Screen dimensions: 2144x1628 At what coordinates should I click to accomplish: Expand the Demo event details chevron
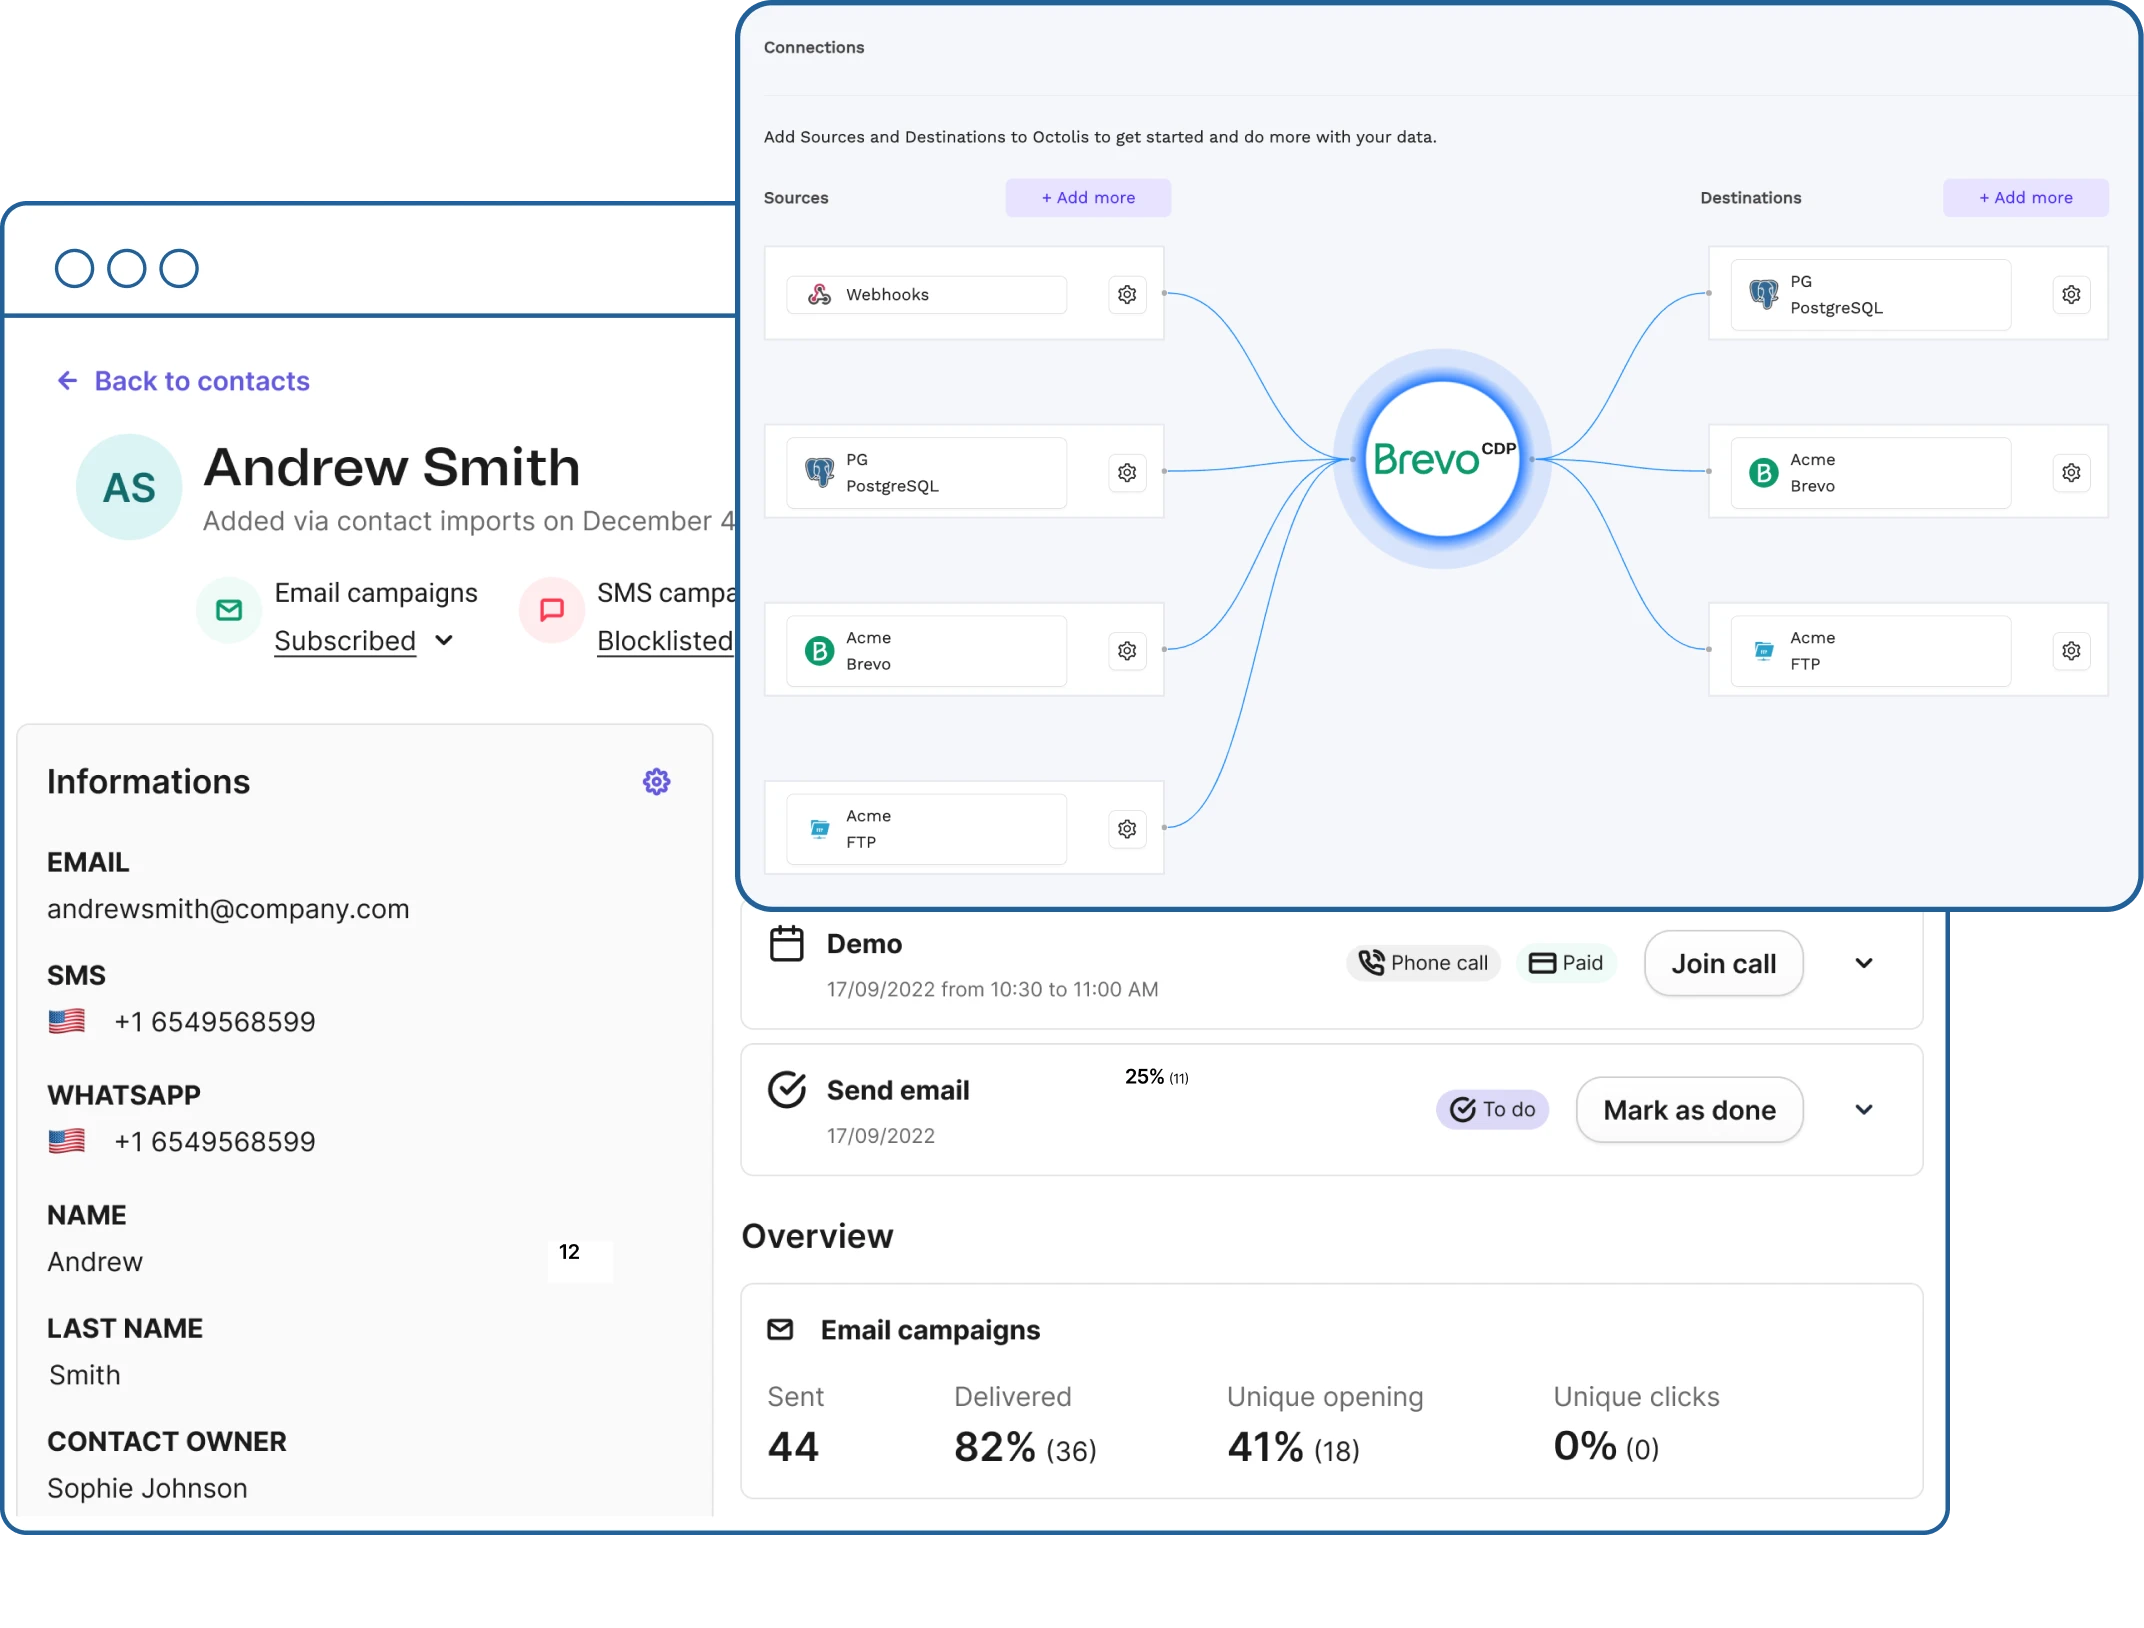tap(1863, 963)
